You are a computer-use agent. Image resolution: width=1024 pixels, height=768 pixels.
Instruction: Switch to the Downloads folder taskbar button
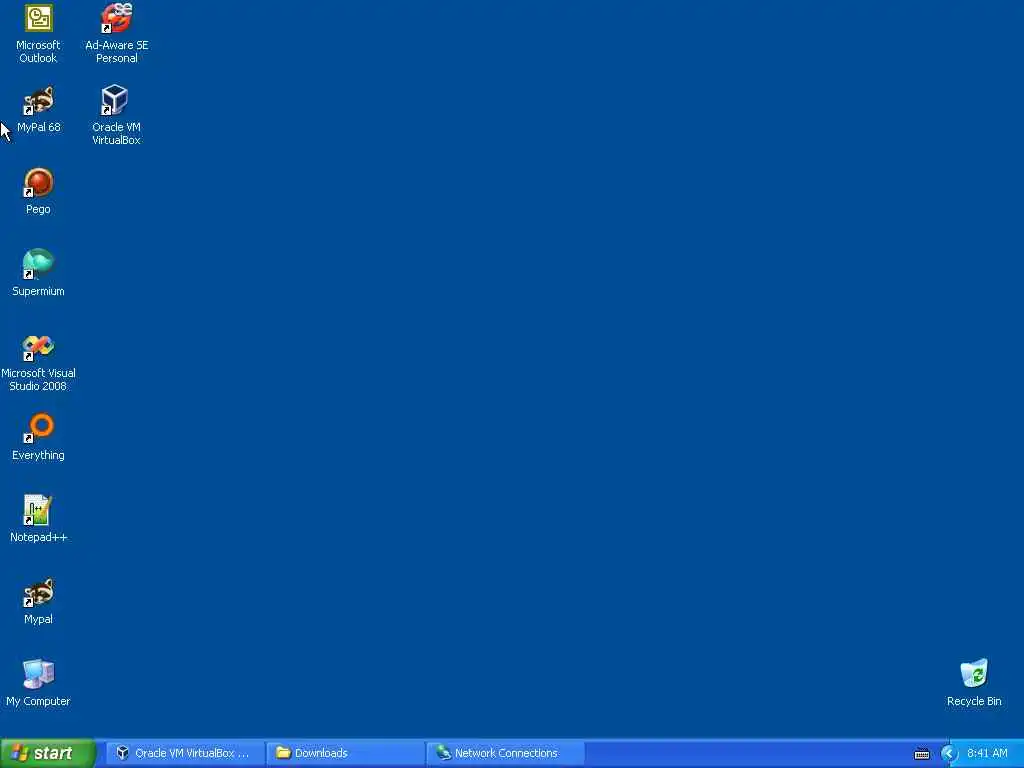click(x=345, y=753)
